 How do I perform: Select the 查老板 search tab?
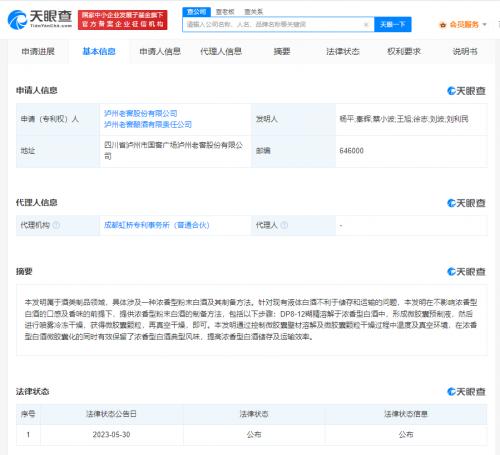(x=225, y=12)
